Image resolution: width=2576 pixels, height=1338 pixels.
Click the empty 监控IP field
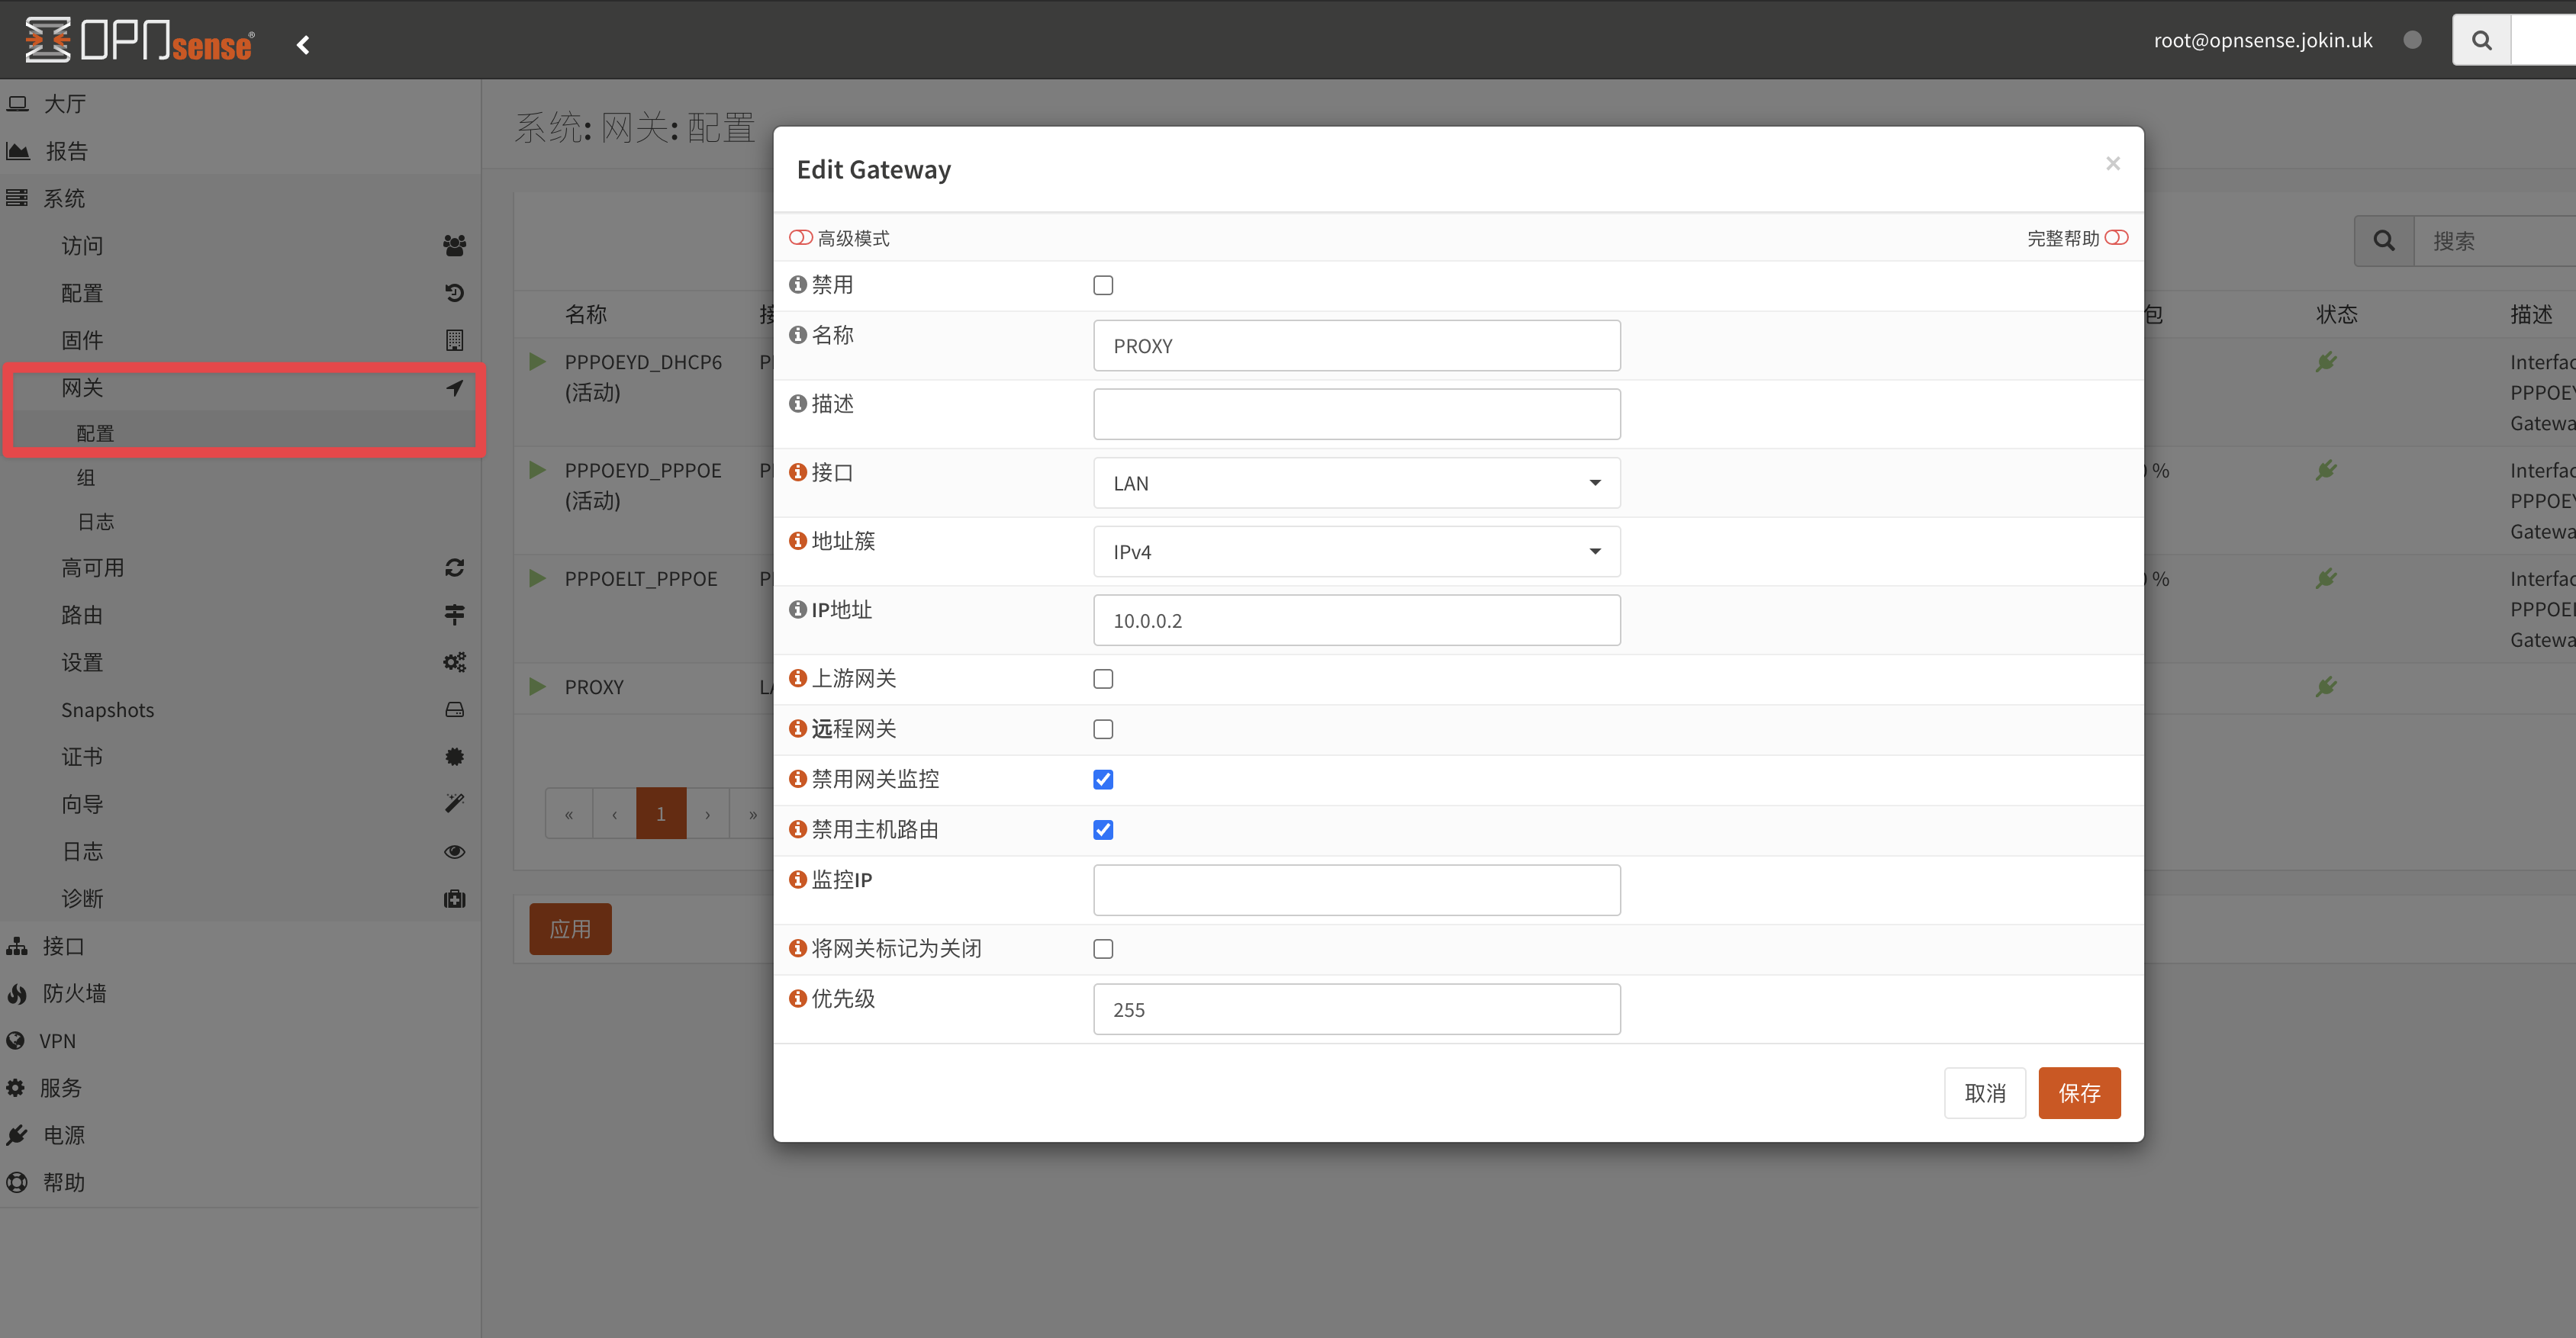[x=1356, y=890]
